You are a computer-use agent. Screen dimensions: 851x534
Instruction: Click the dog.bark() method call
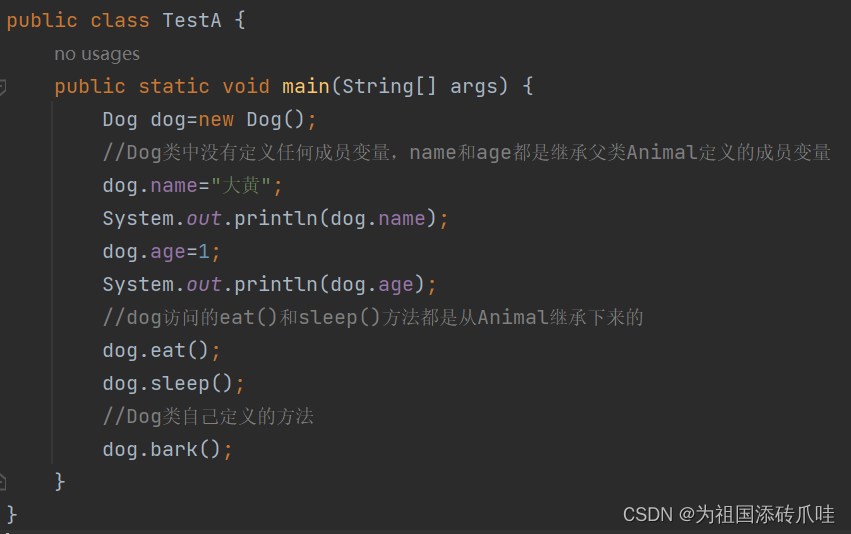click(167, 450)
